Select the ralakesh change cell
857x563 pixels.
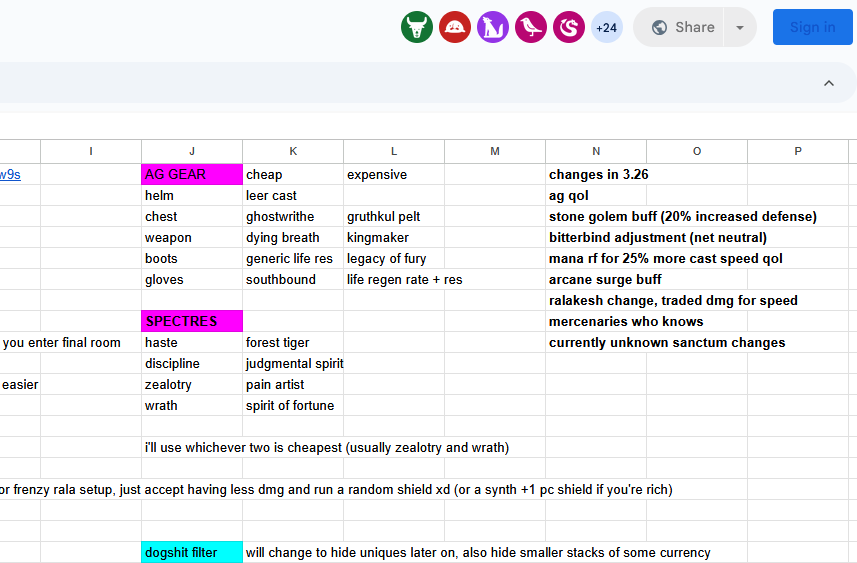tap(673, 301)
